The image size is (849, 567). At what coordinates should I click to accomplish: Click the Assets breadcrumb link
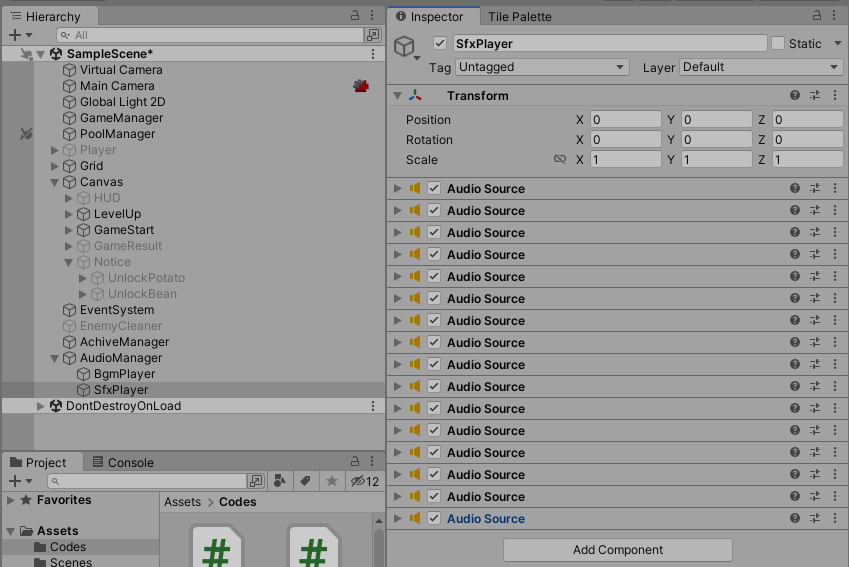pyautogui.click(x=182, y=502)
